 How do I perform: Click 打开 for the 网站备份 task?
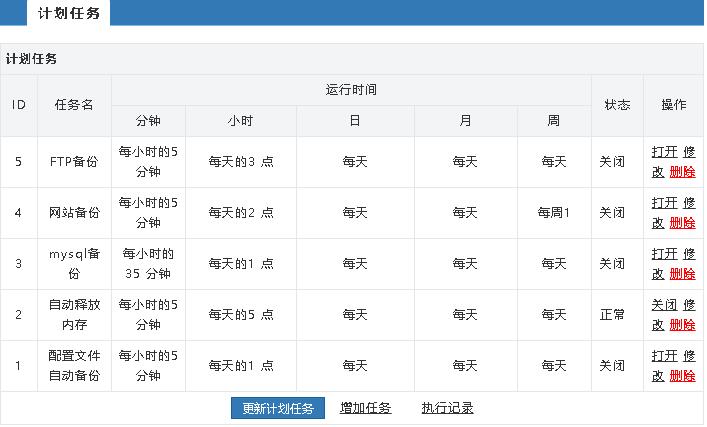tap(664, 203)
